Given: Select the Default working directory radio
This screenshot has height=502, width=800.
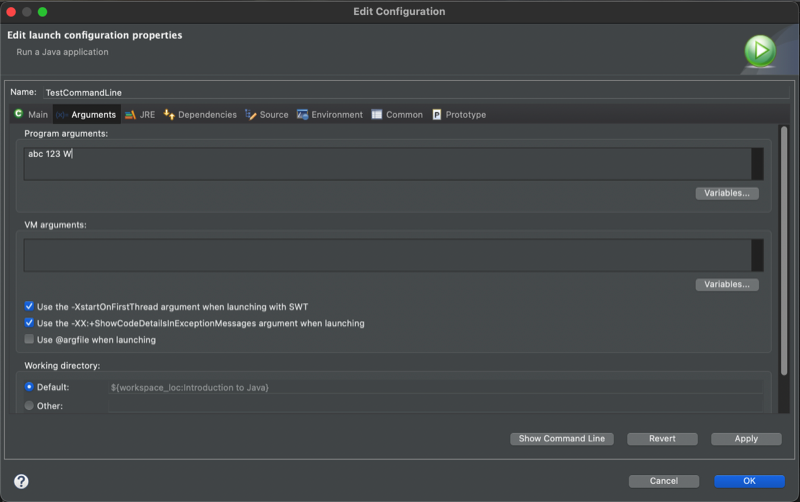Looking at the screenshot, I should [x=29, y=387].
